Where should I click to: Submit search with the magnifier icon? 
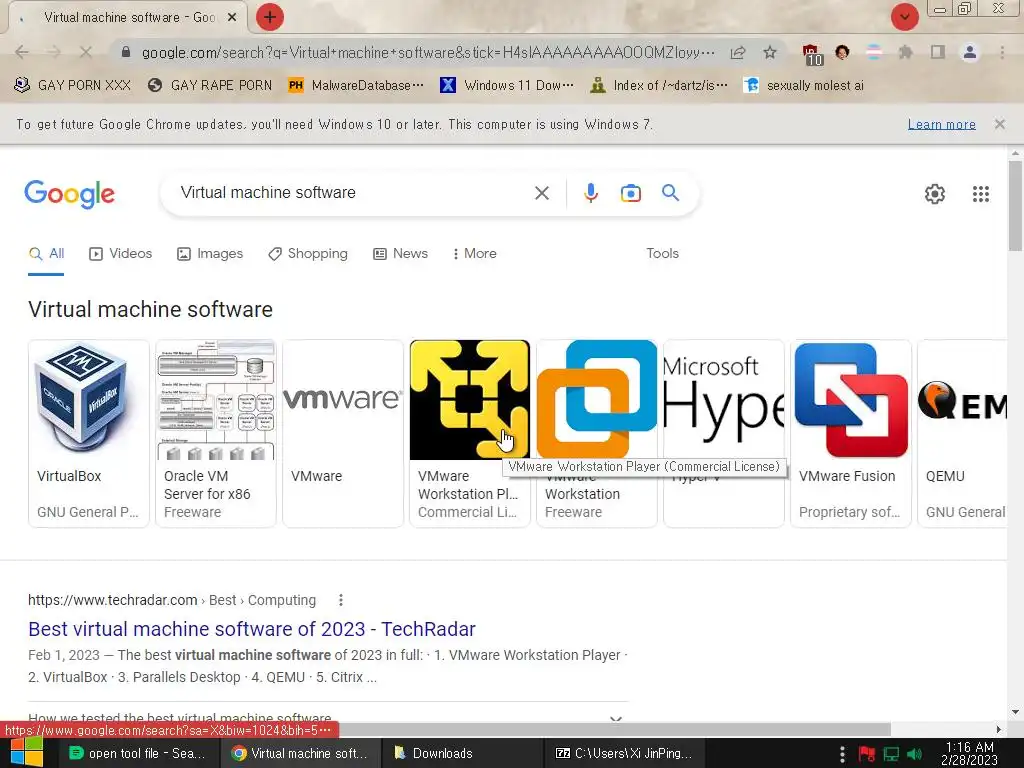click(x=670, y=193)
